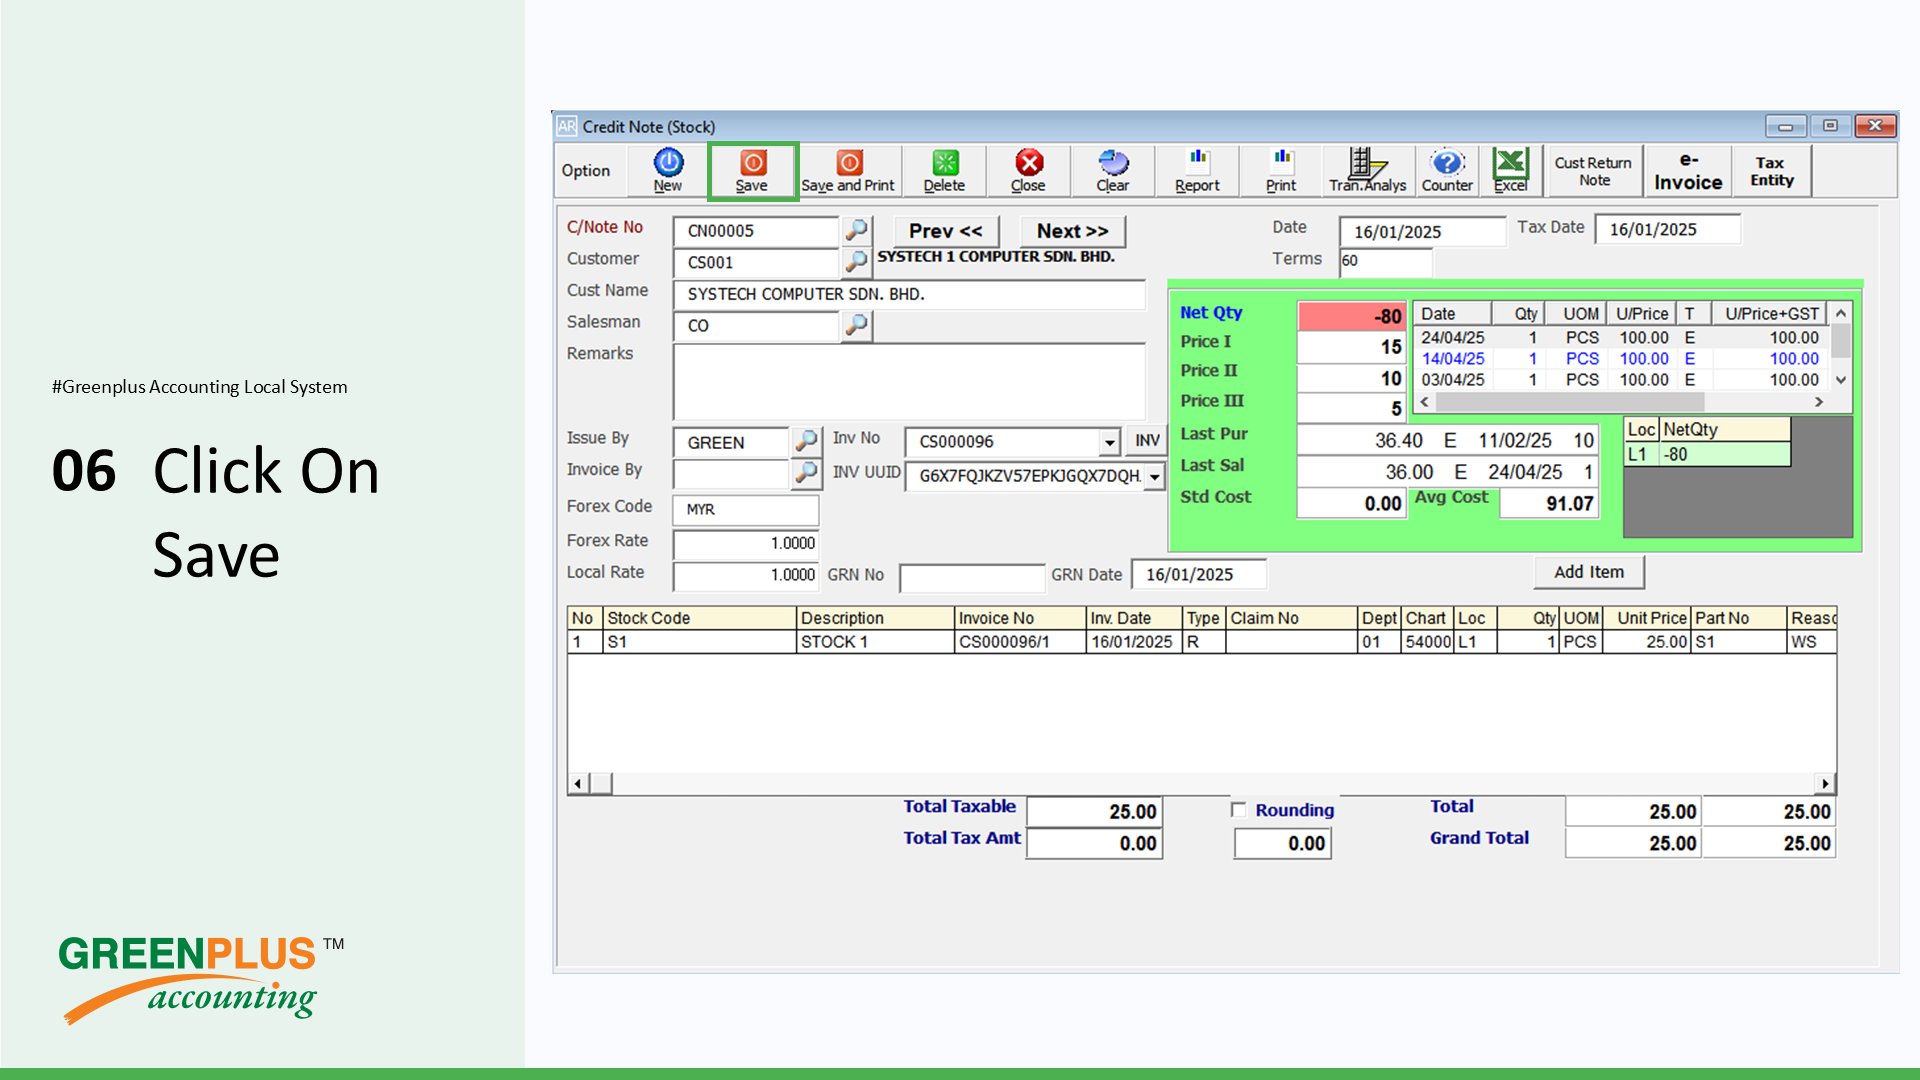This screenshot has height=1080, width=1920.
Task: Click the Chart cell 54000
Action: pyautogui.click(x=1427, y=642)
